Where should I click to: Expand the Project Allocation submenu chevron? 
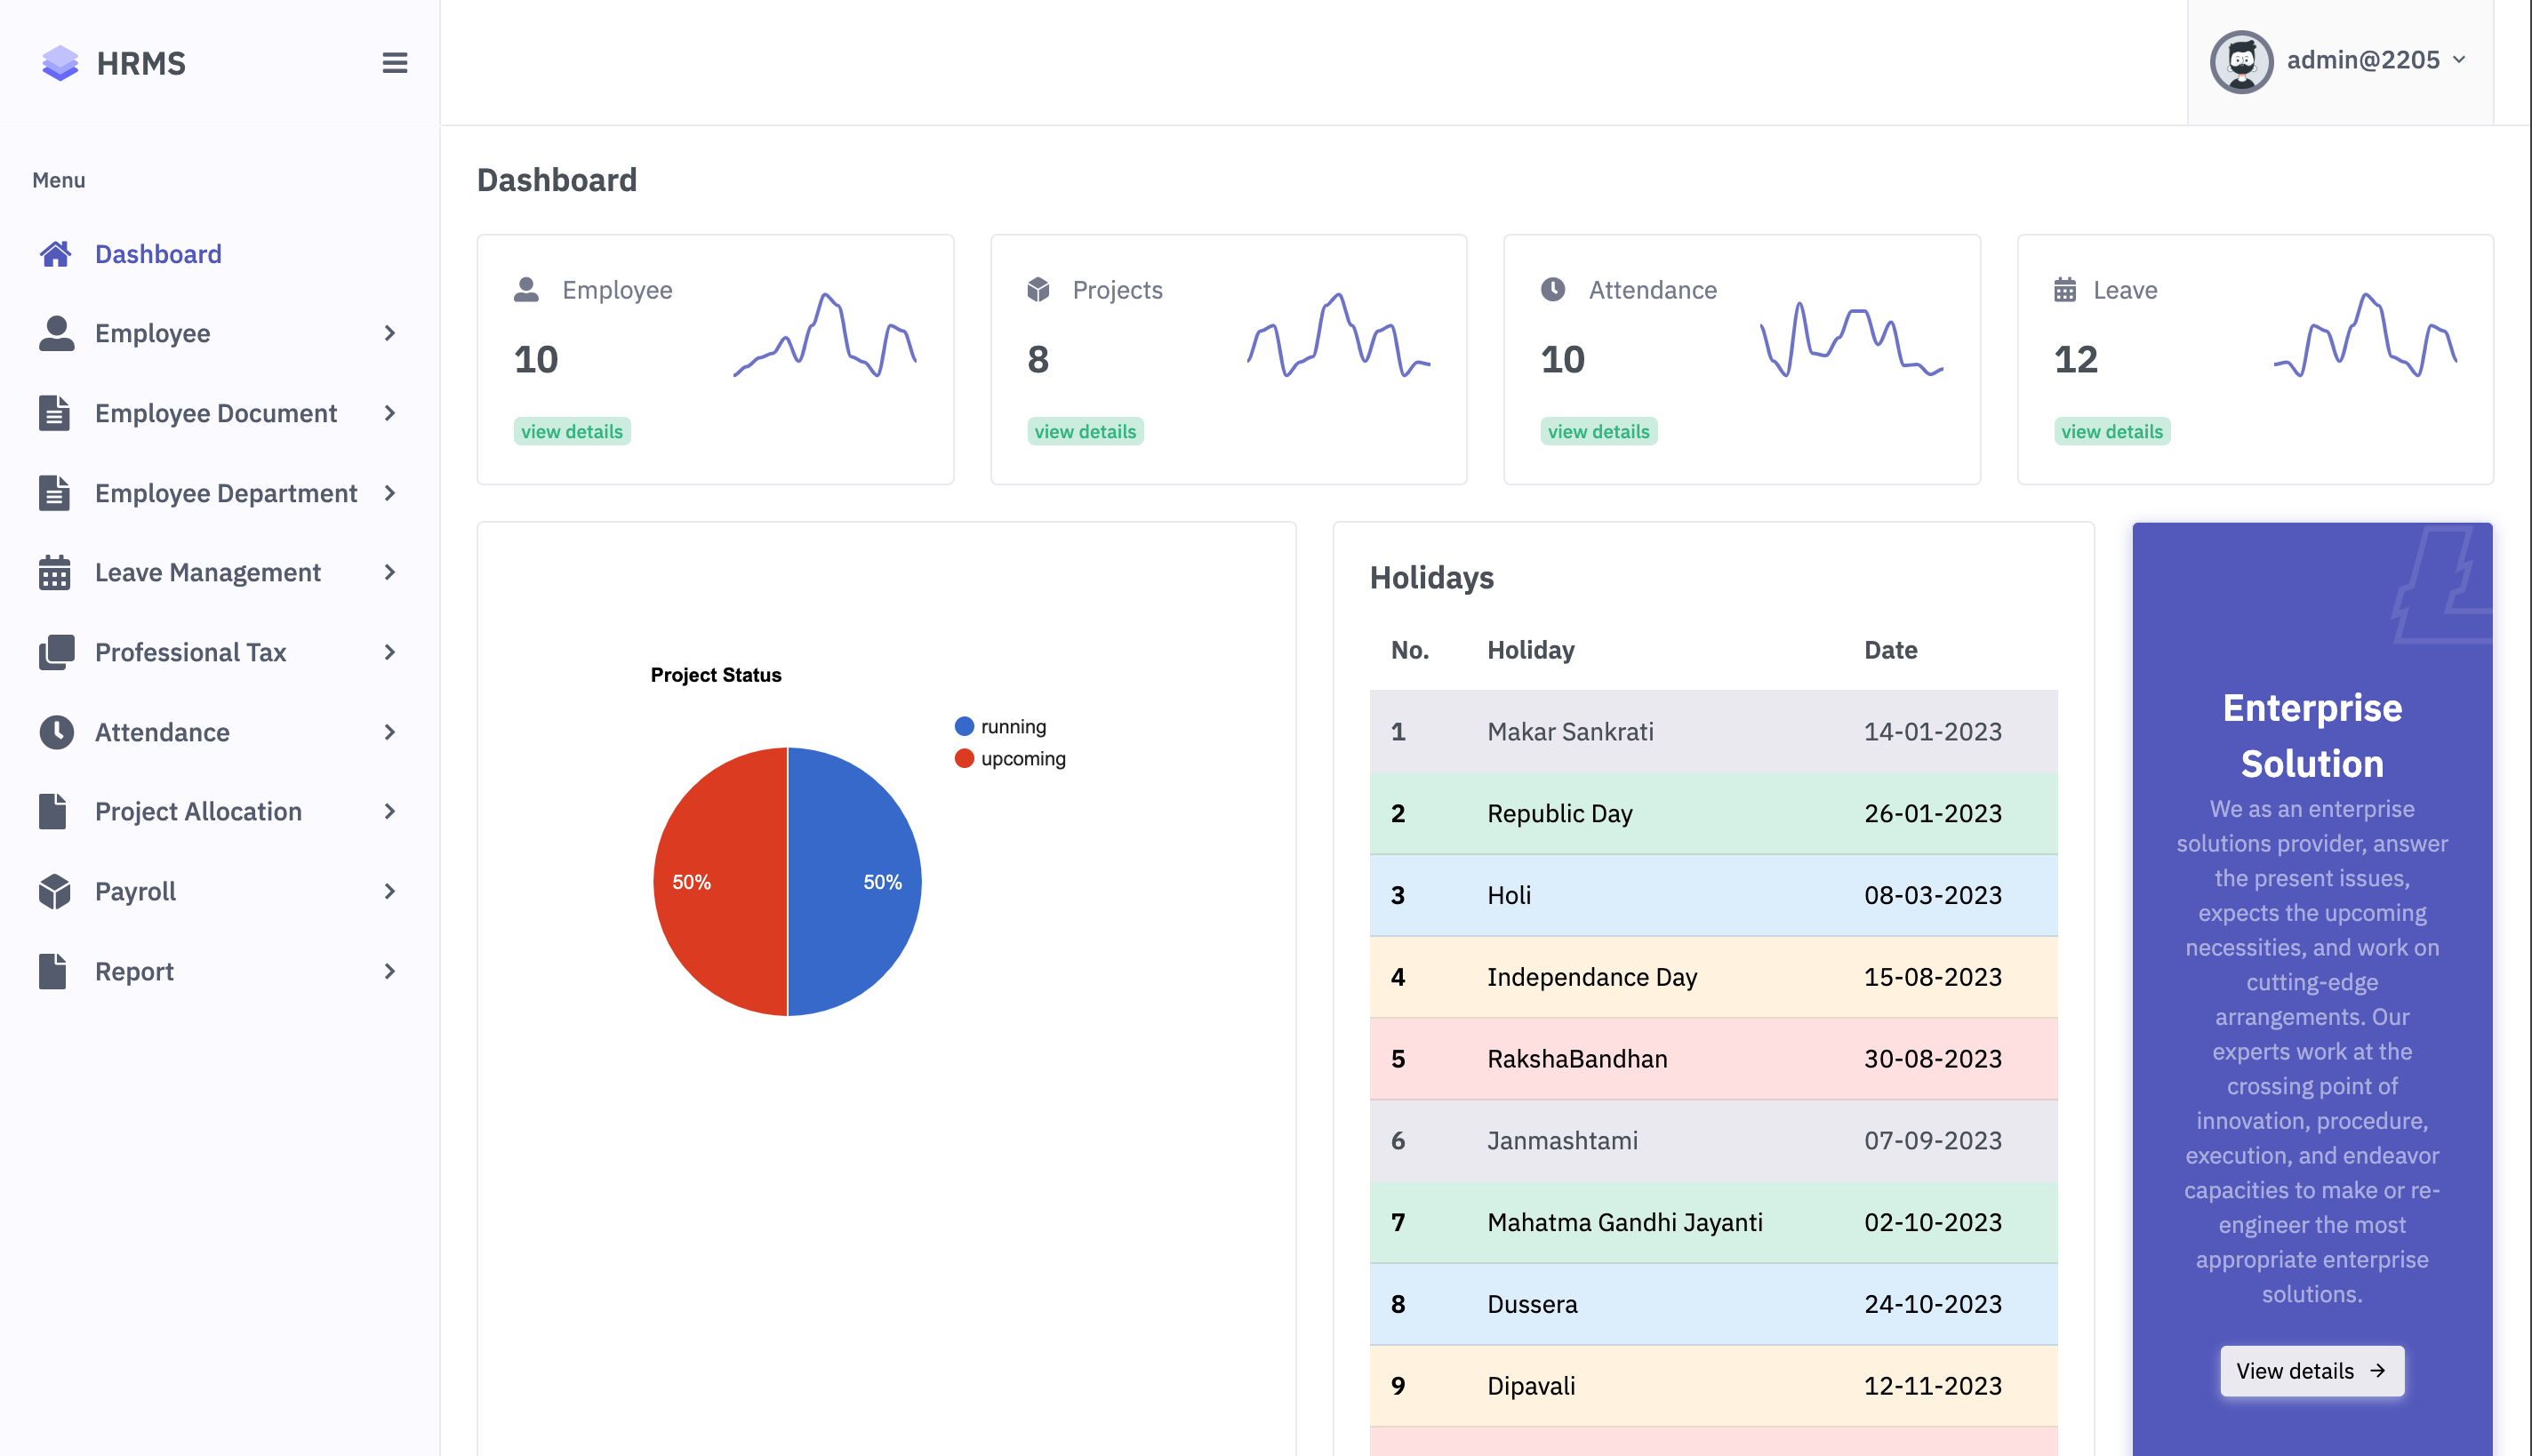390,811
